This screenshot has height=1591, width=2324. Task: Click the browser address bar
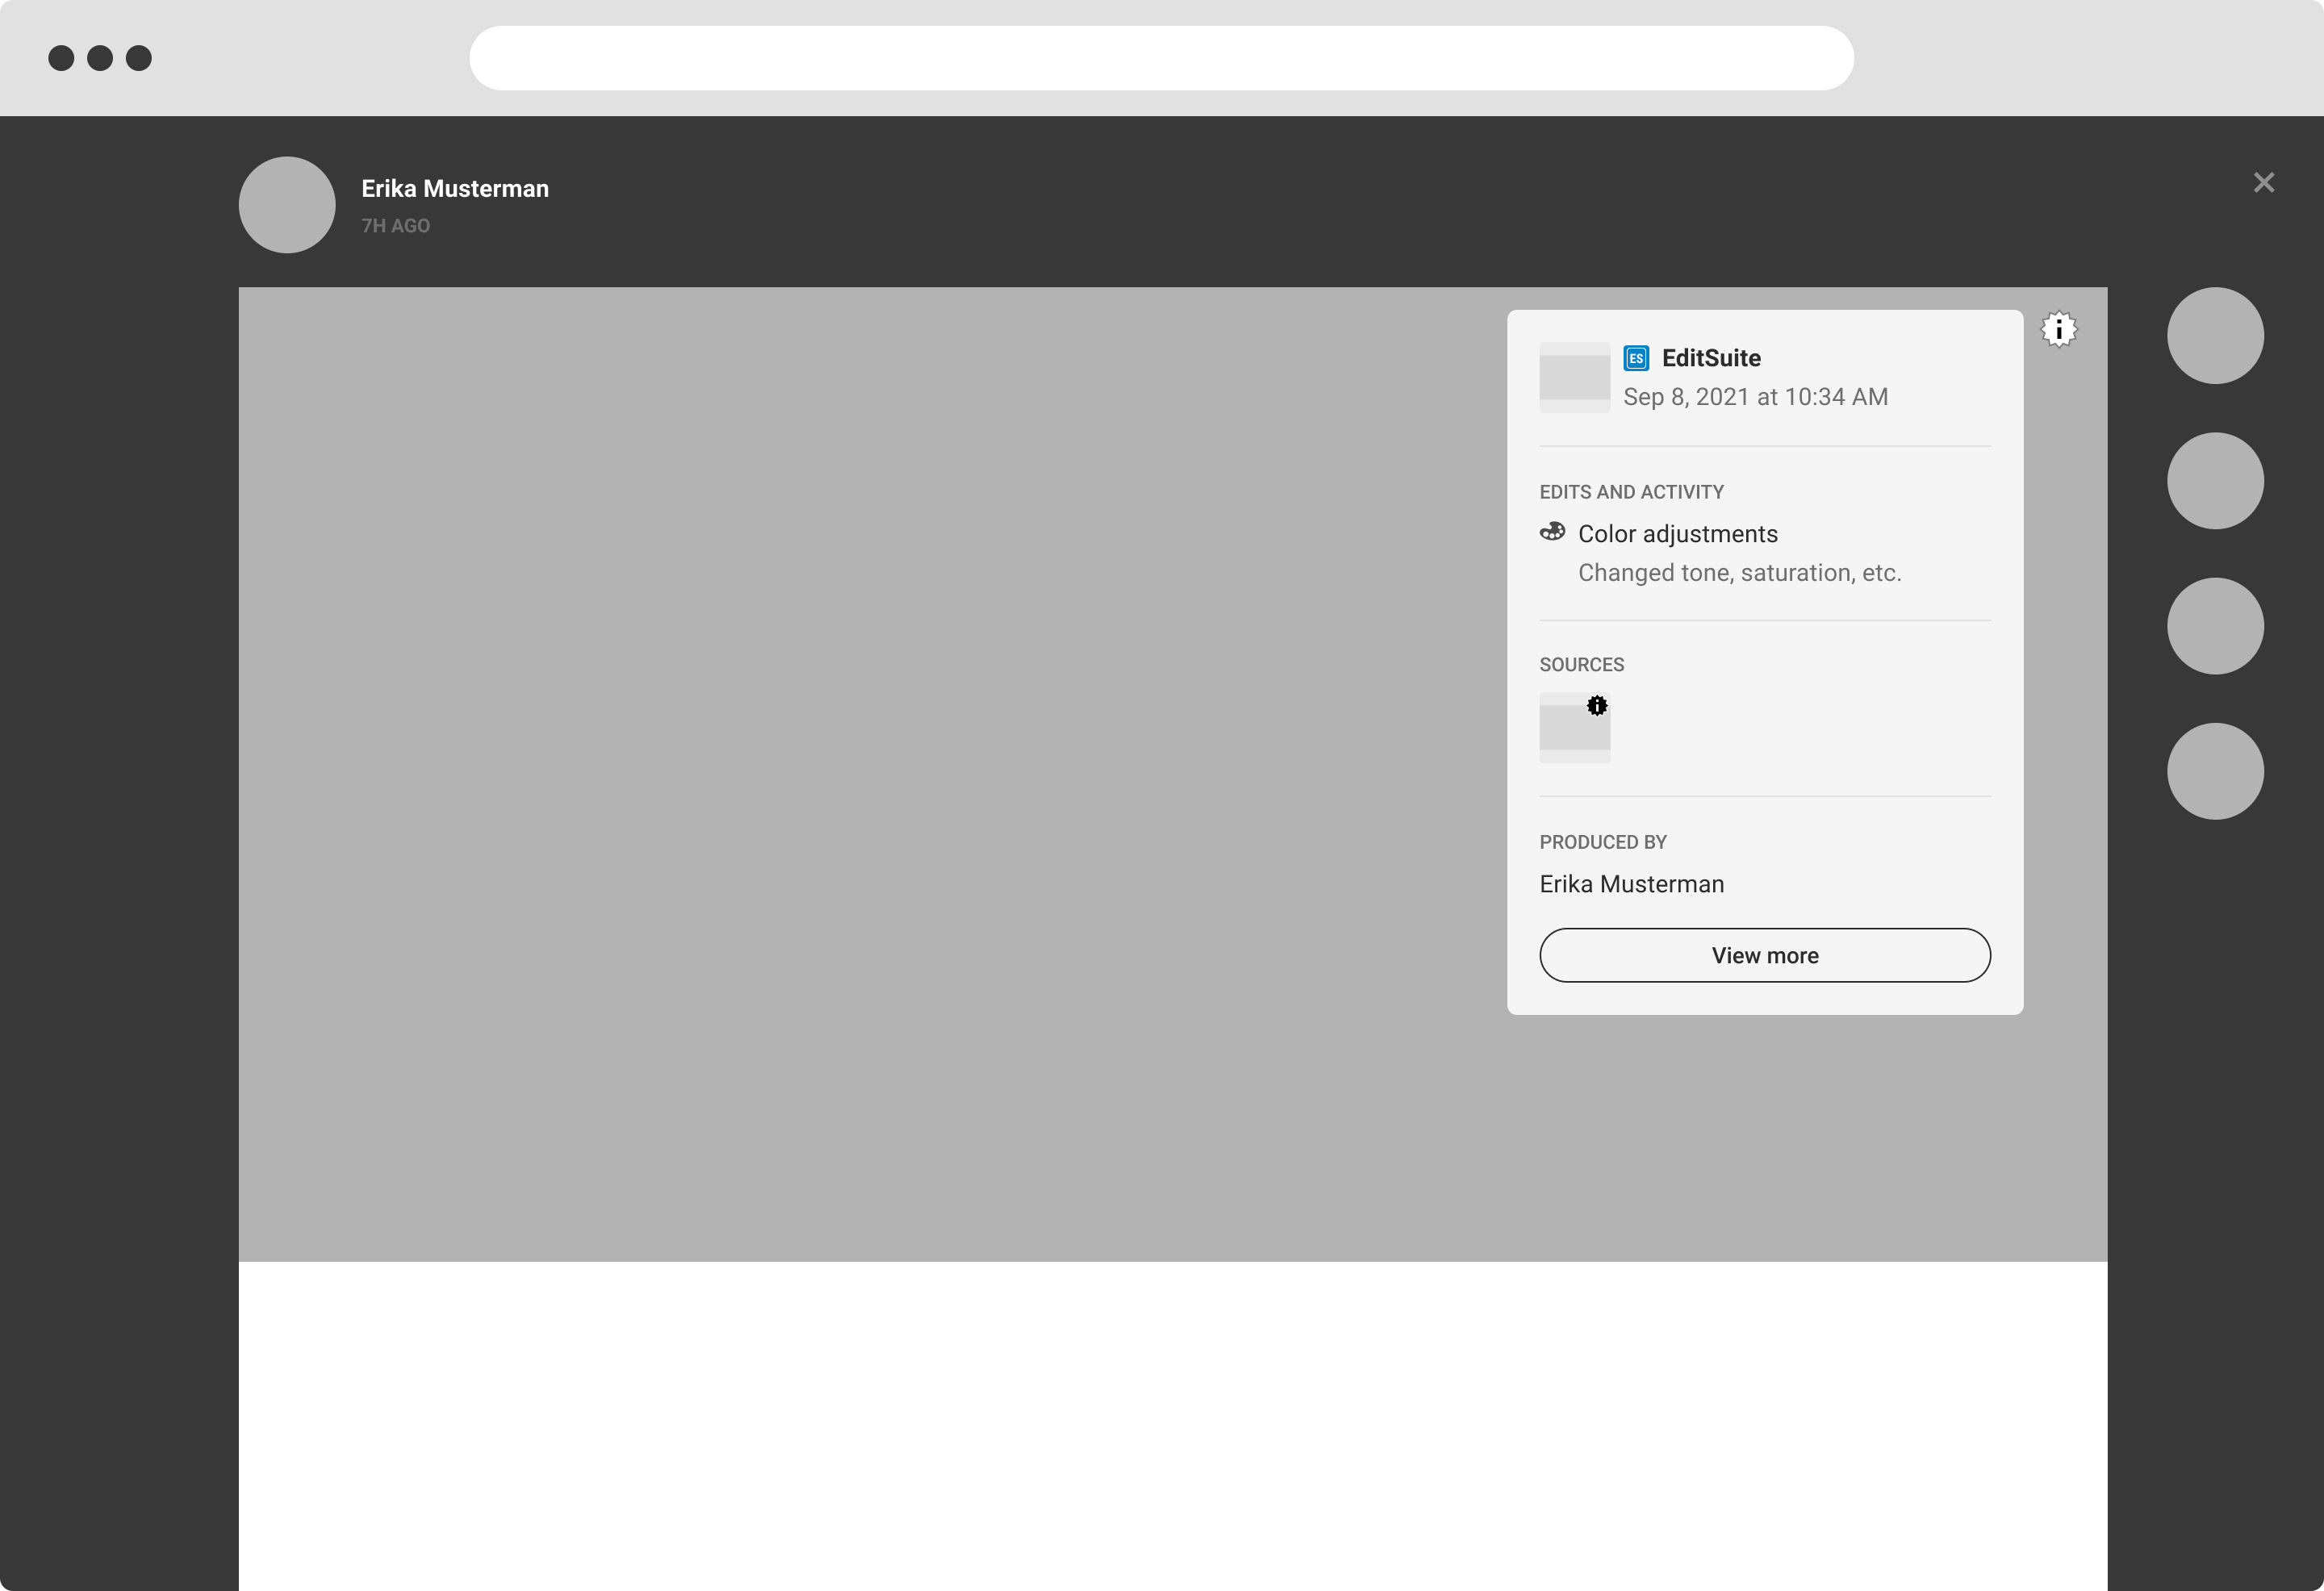[1161, 58]
